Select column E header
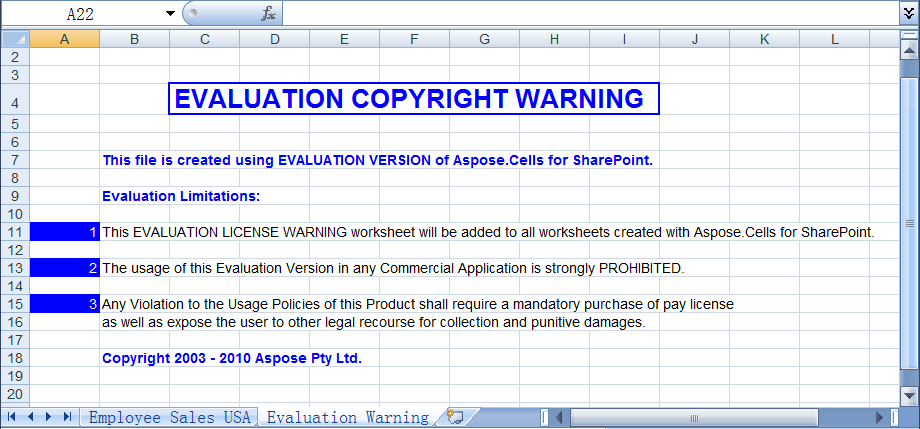 click(344, 39)
